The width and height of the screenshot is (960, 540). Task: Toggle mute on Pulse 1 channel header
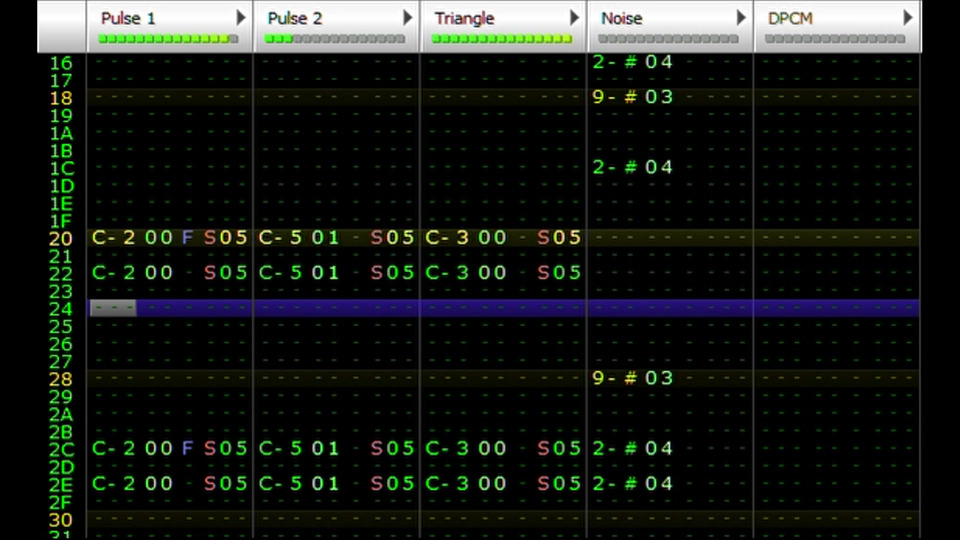coord(128,18)
